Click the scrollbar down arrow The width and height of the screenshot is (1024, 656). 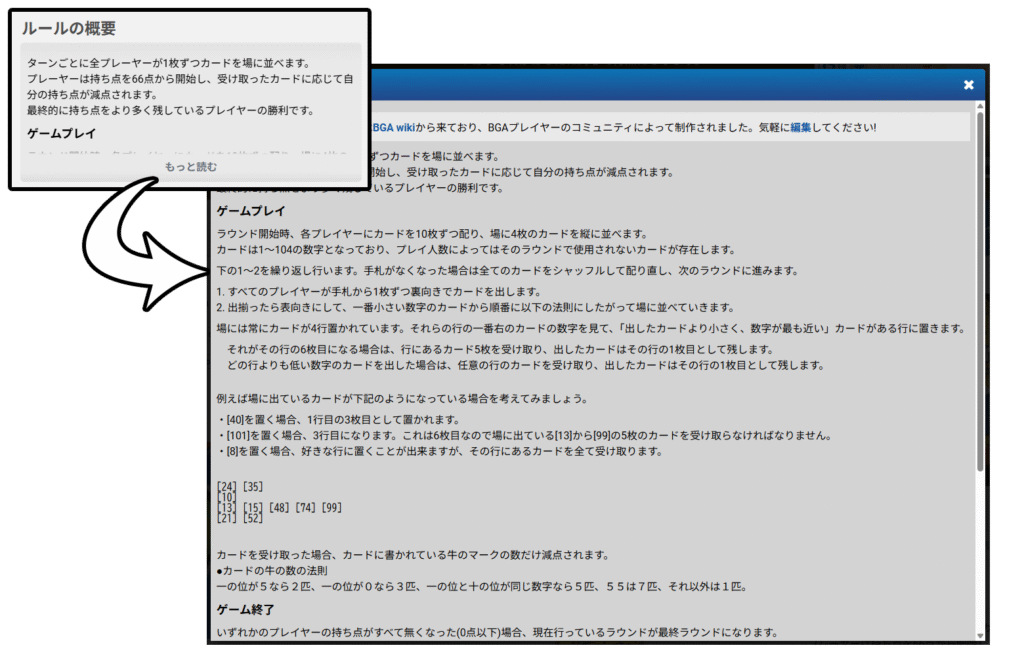point(980,634)
